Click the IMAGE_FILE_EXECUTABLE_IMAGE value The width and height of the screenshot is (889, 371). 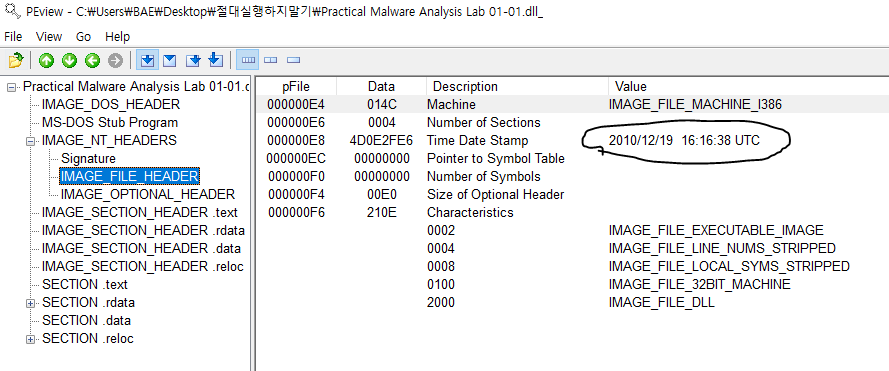[716, 230]
